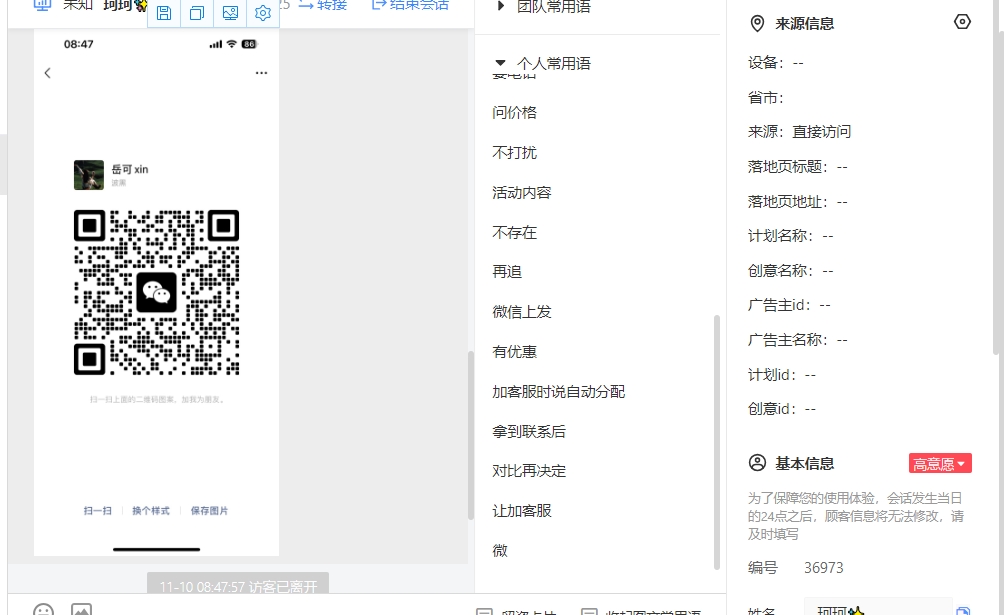This screenshot has width=1004, height=615.
Task: Click the WeChat QR code image
Action: 157,292
